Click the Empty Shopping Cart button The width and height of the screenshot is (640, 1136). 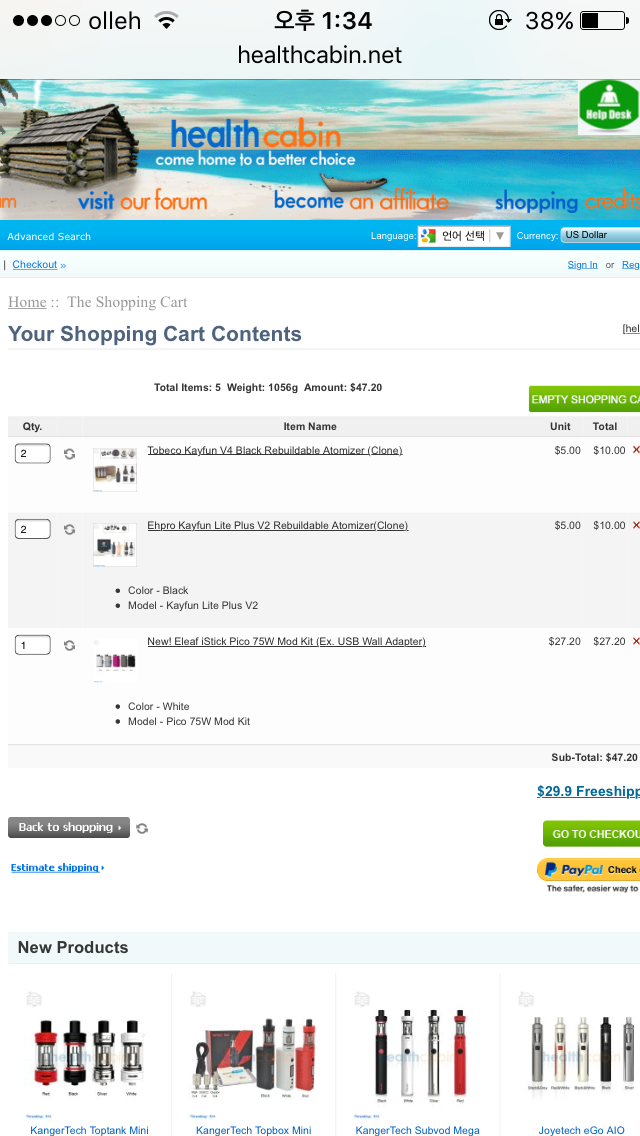[585, 399]
